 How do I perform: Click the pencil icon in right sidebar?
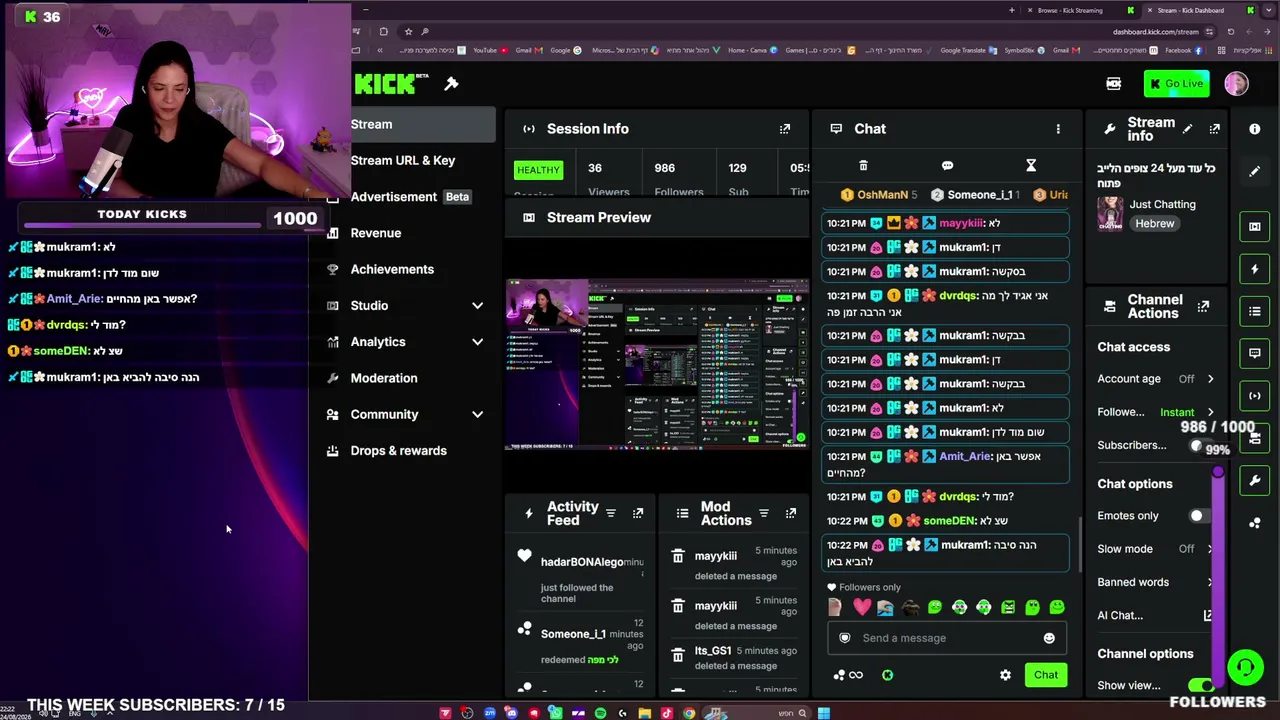[1255, 171]
